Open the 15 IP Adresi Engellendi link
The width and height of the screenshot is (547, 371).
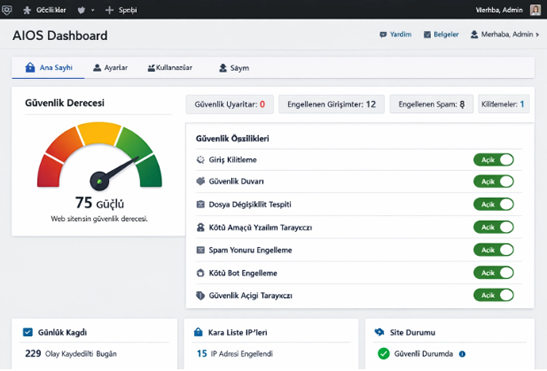click(235, 354)
